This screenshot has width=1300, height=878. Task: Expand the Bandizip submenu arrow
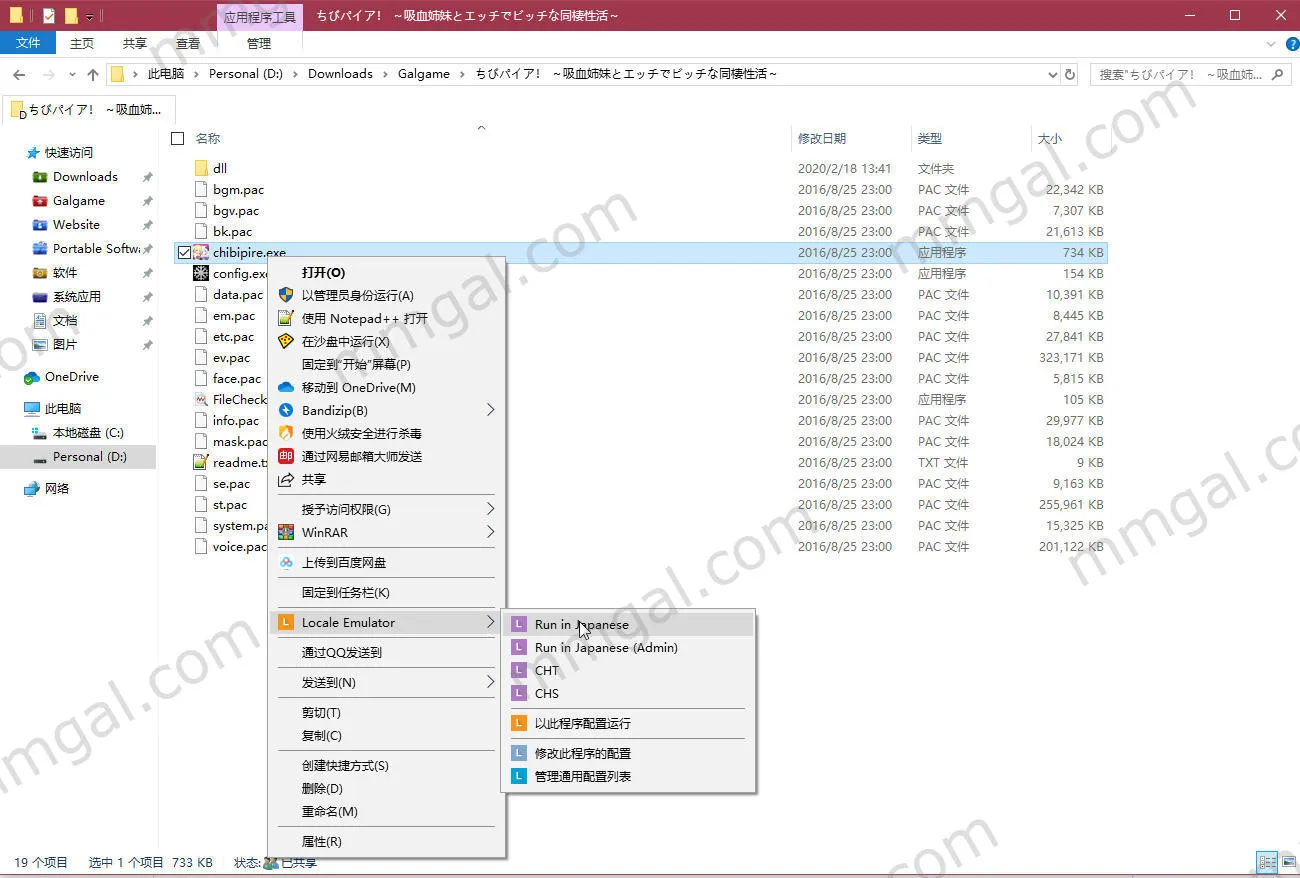(x=490, y=410)
